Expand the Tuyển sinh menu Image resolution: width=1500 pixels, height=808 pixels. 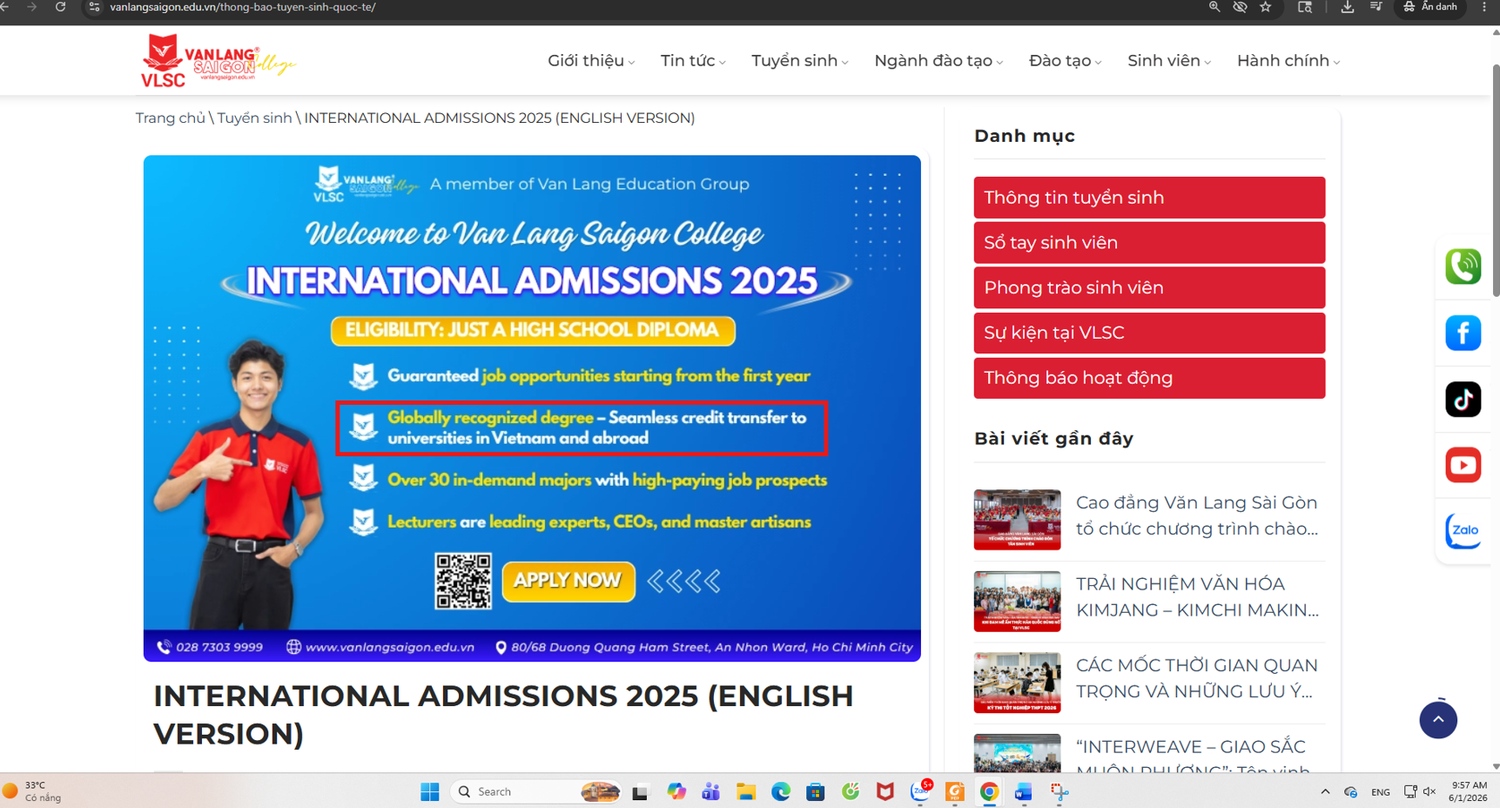[800, 61]
